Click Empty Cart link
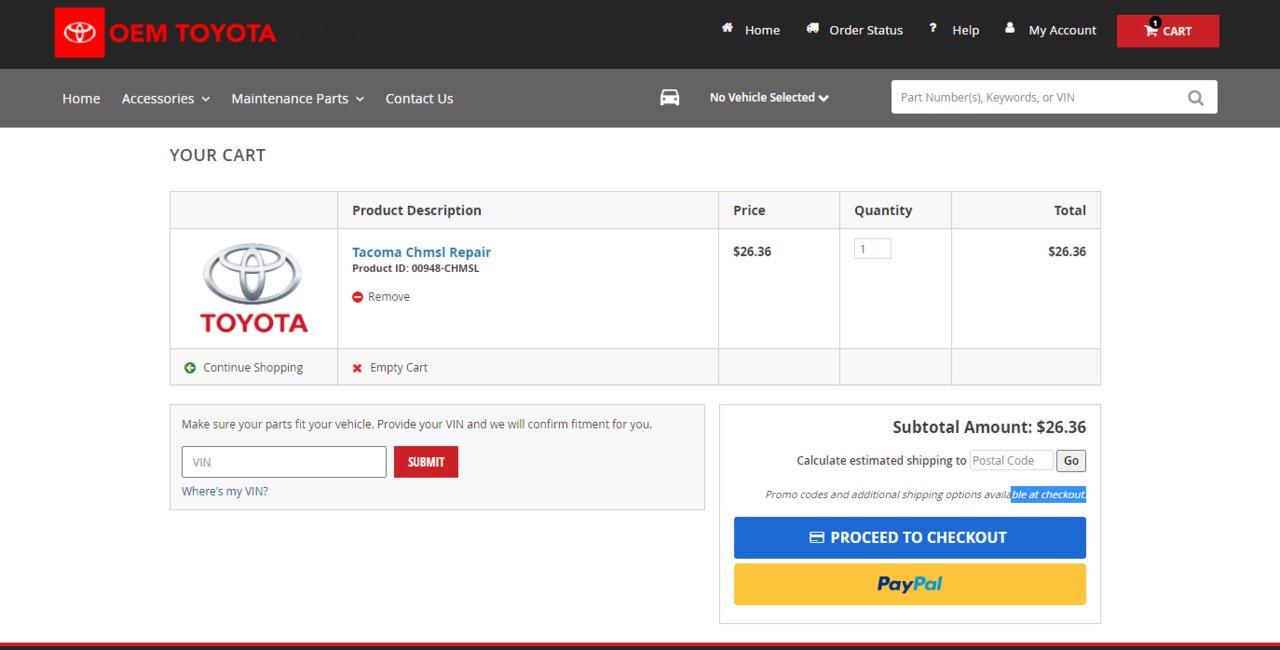This screenshot has width=1280, height=650. pos(399,368)
